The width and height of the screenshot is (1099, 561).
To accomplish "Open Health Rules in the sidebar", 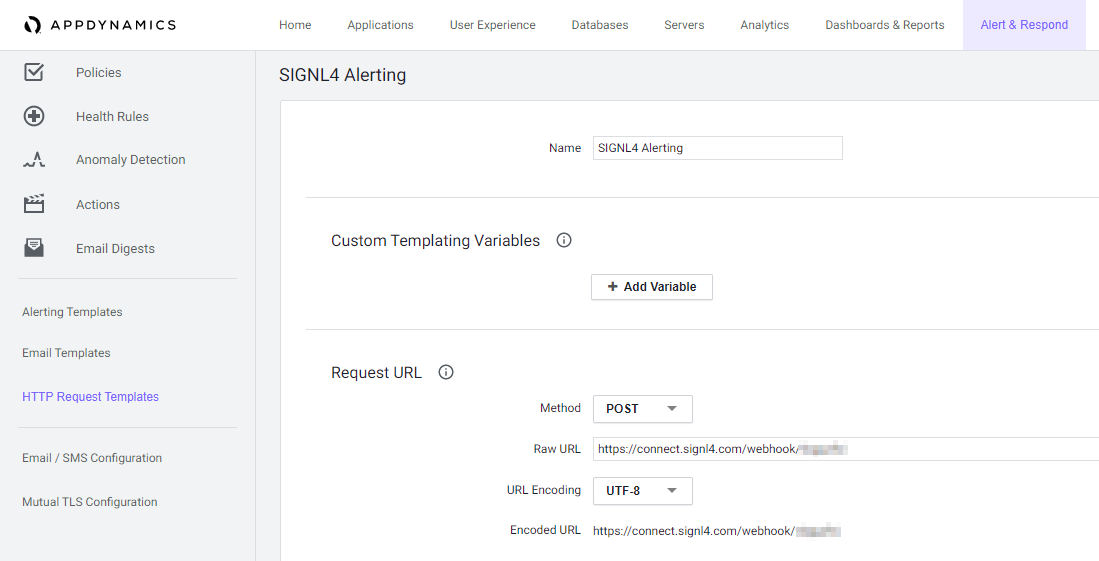I will [x=112, y=116].
